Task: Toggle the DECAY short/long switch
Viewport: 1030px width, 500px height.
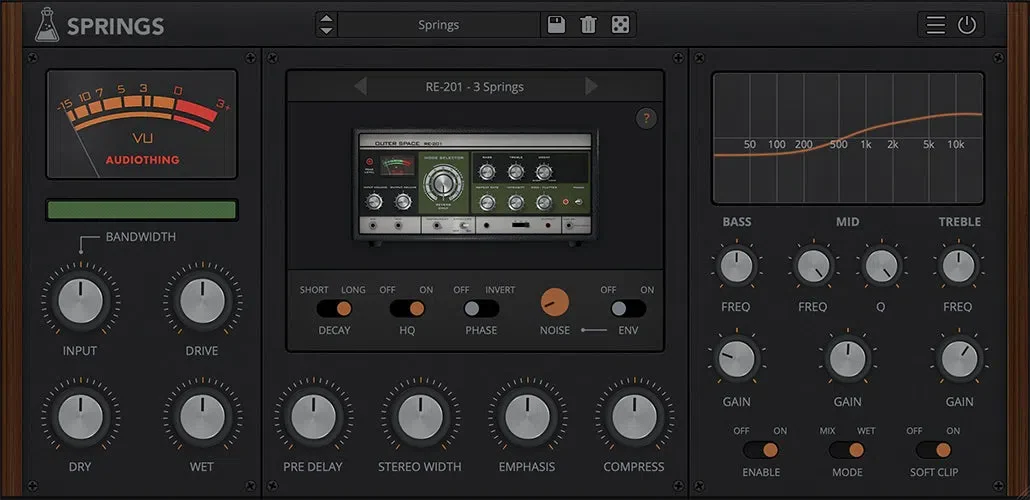Action: [x=334, y=309]
